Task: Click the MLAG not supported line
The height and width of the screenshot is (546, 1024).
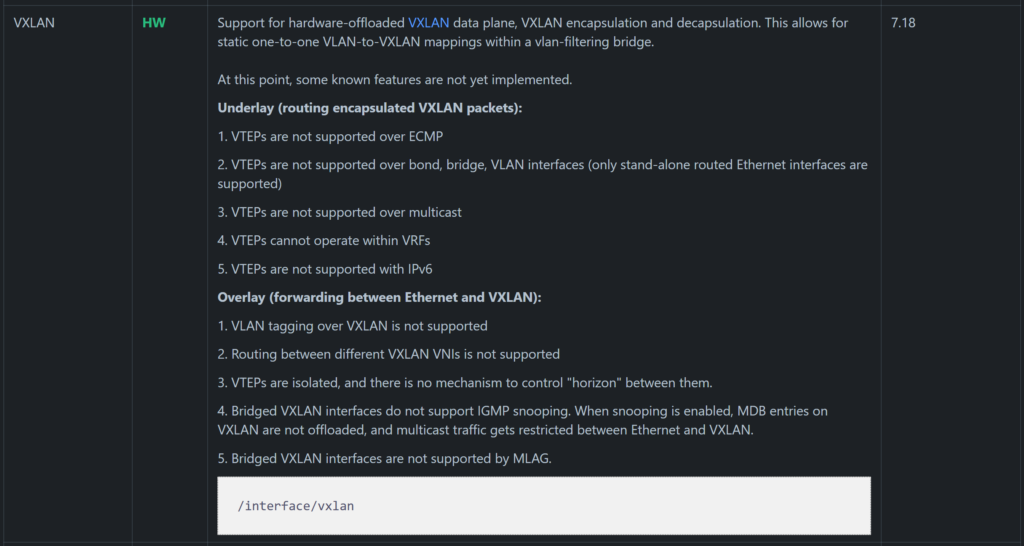Action: 385,458
